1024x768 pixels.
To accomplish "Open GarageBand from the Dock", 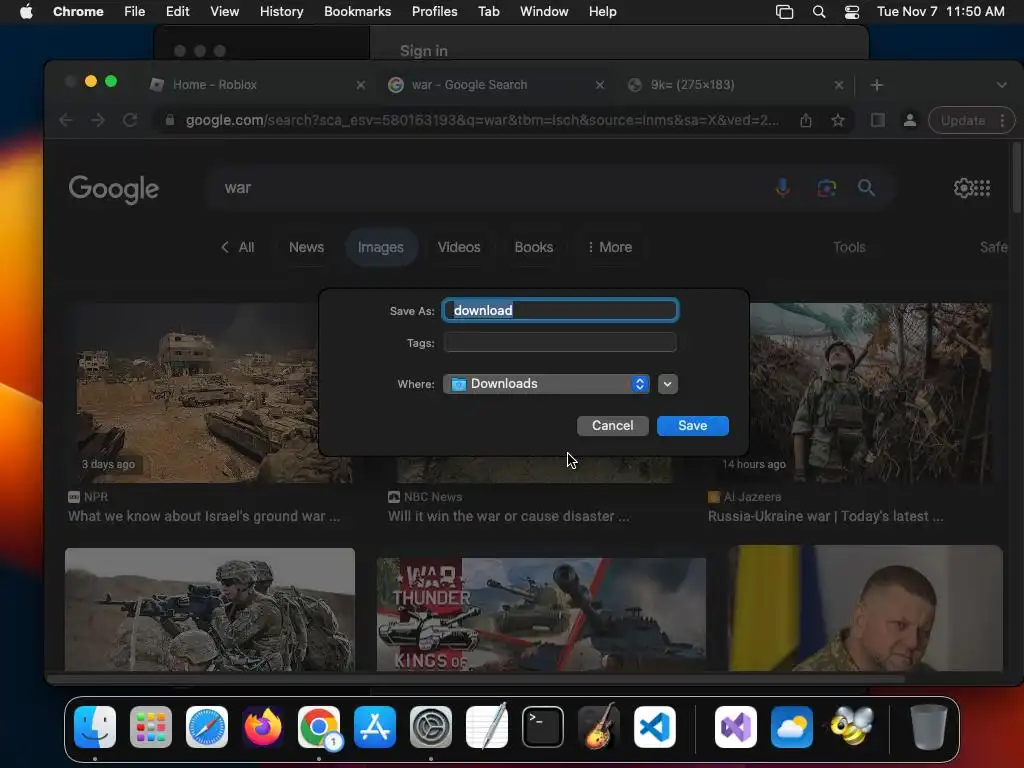I will [x=599, y=727].
